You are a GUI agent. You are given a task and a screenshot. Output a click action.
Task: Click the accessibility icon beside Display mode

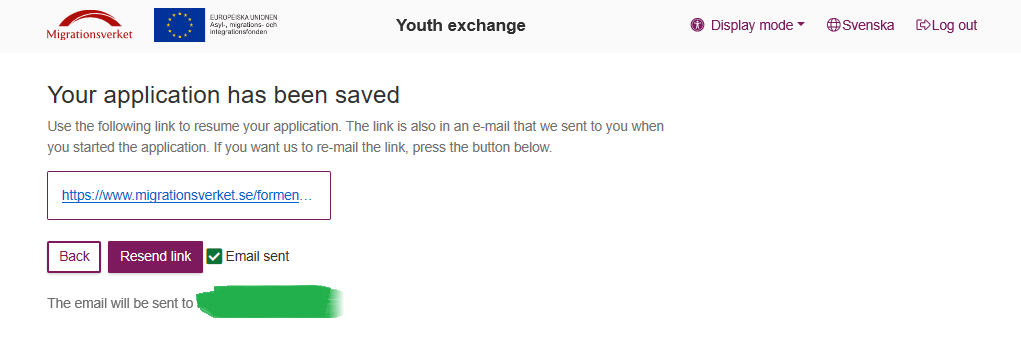697,25
